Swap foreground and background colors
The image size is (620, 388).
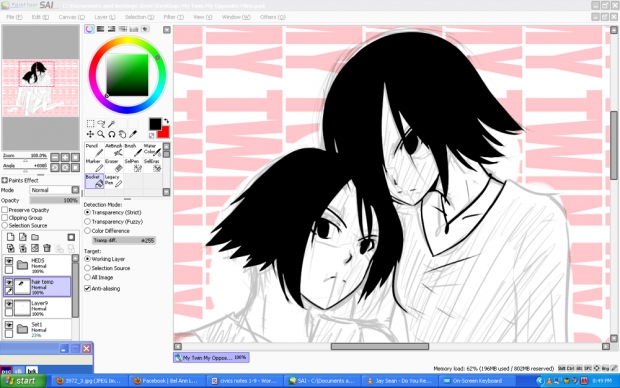point(166,121)
